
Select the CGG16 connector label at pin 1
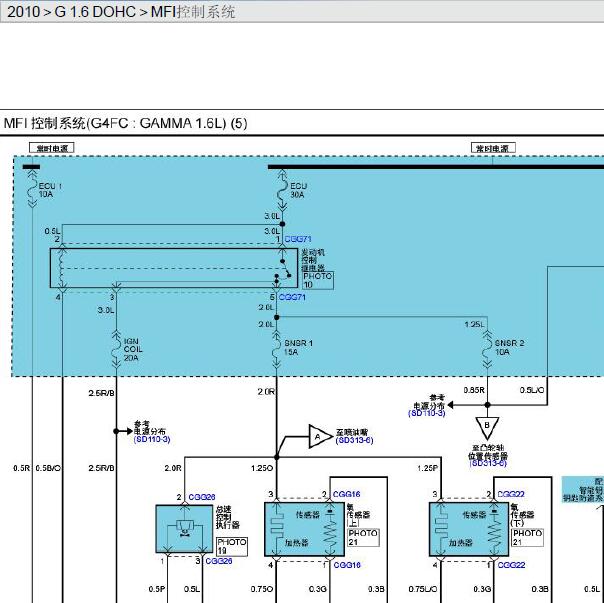(347, 565)
